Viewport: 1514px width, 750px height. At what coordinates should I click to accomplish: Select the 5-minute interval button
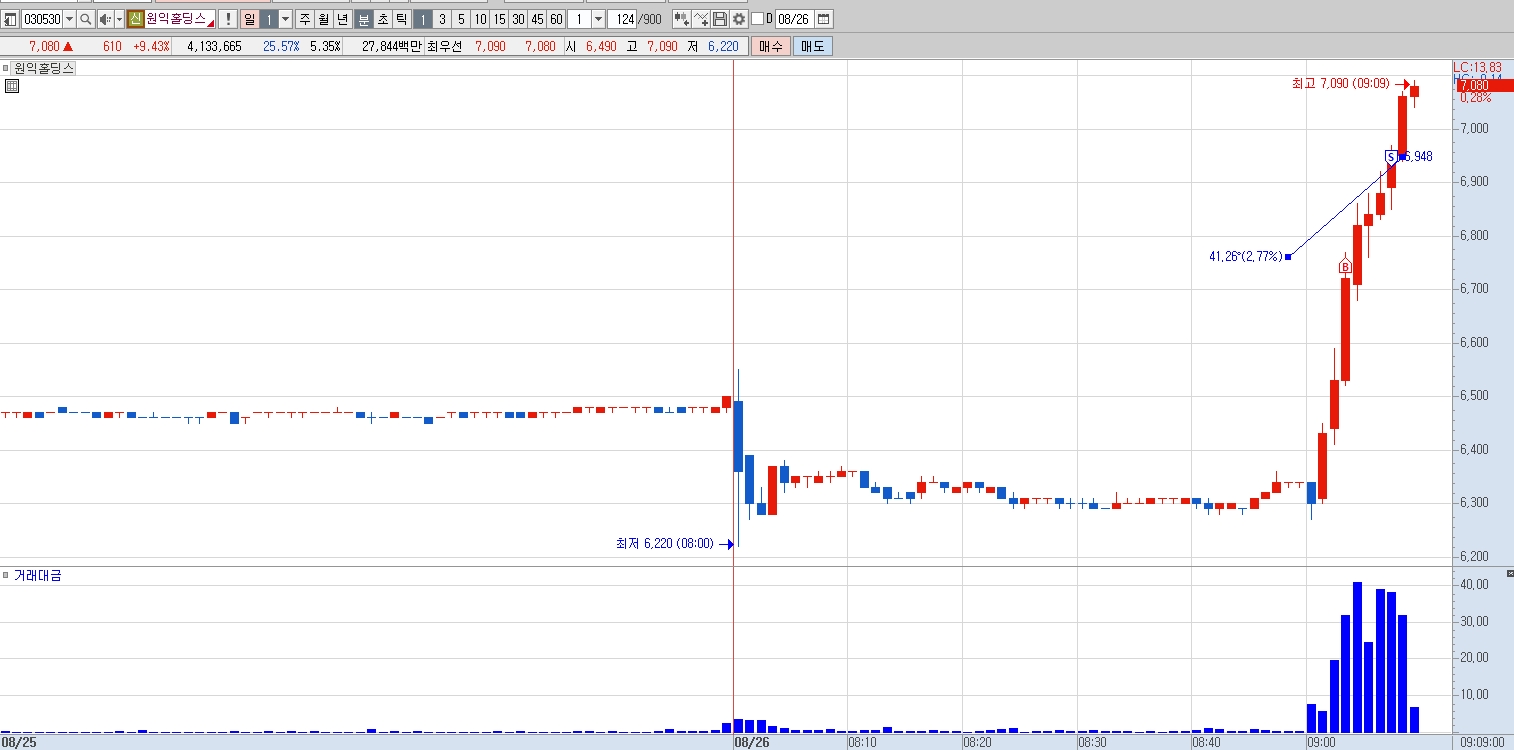(x=461, y=19)
